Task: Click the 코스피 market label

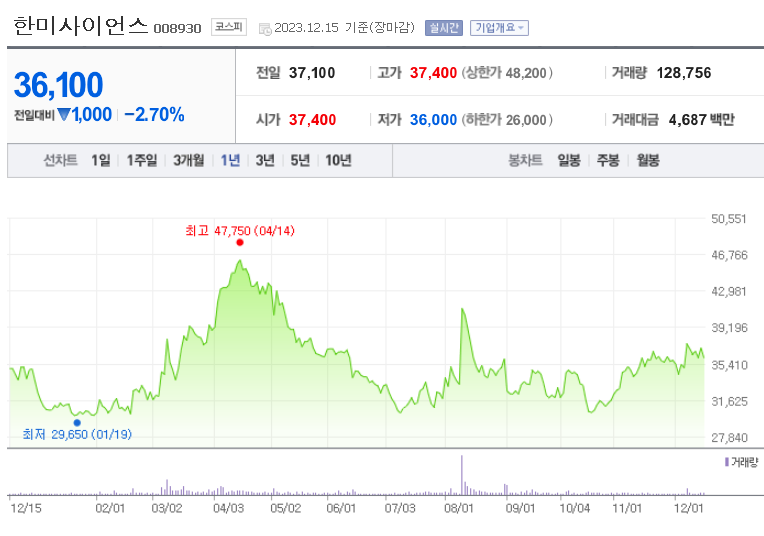Action: [229, 27]
